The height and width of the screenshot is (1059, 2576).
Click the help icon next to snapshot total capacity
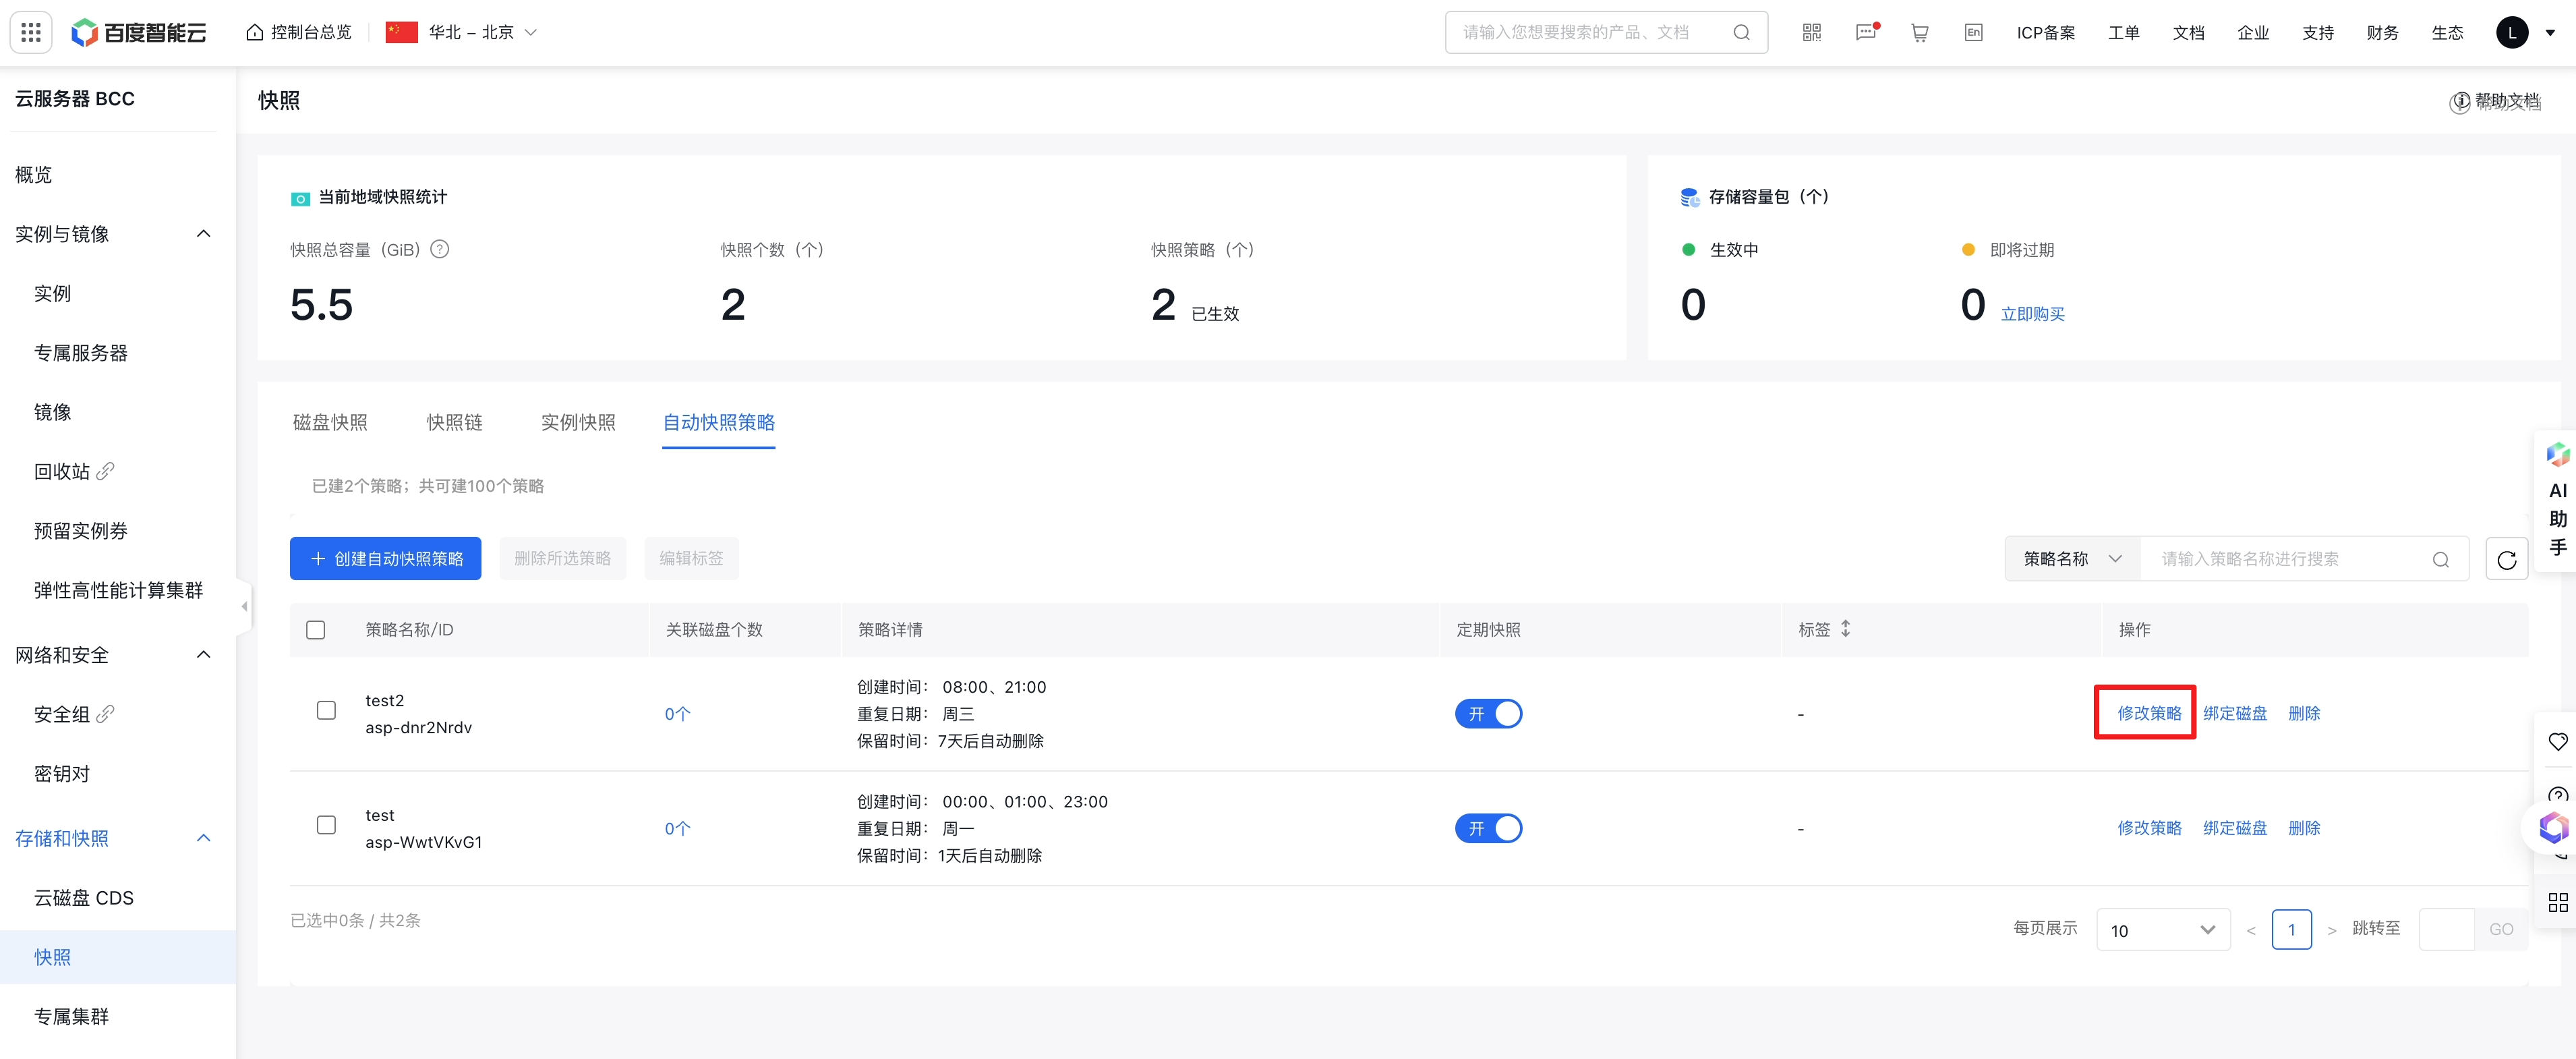coord(439,249)
